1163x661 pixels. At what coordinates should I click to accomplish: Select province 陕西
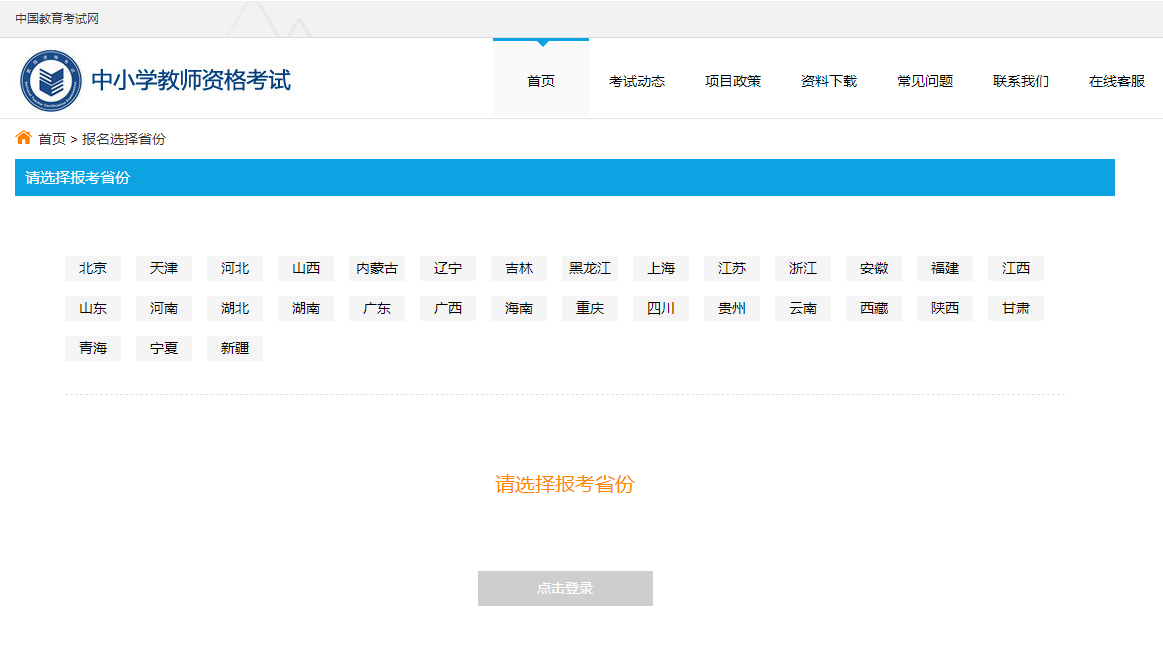945,308
